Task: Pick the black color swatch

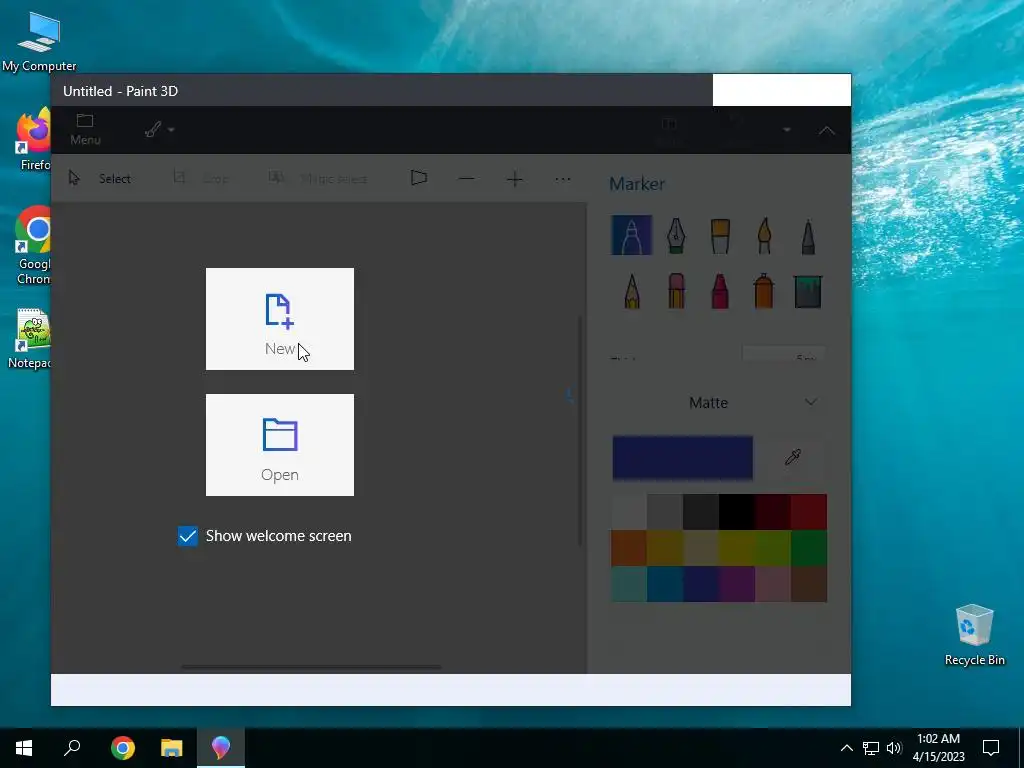Action: click(737, 512)
